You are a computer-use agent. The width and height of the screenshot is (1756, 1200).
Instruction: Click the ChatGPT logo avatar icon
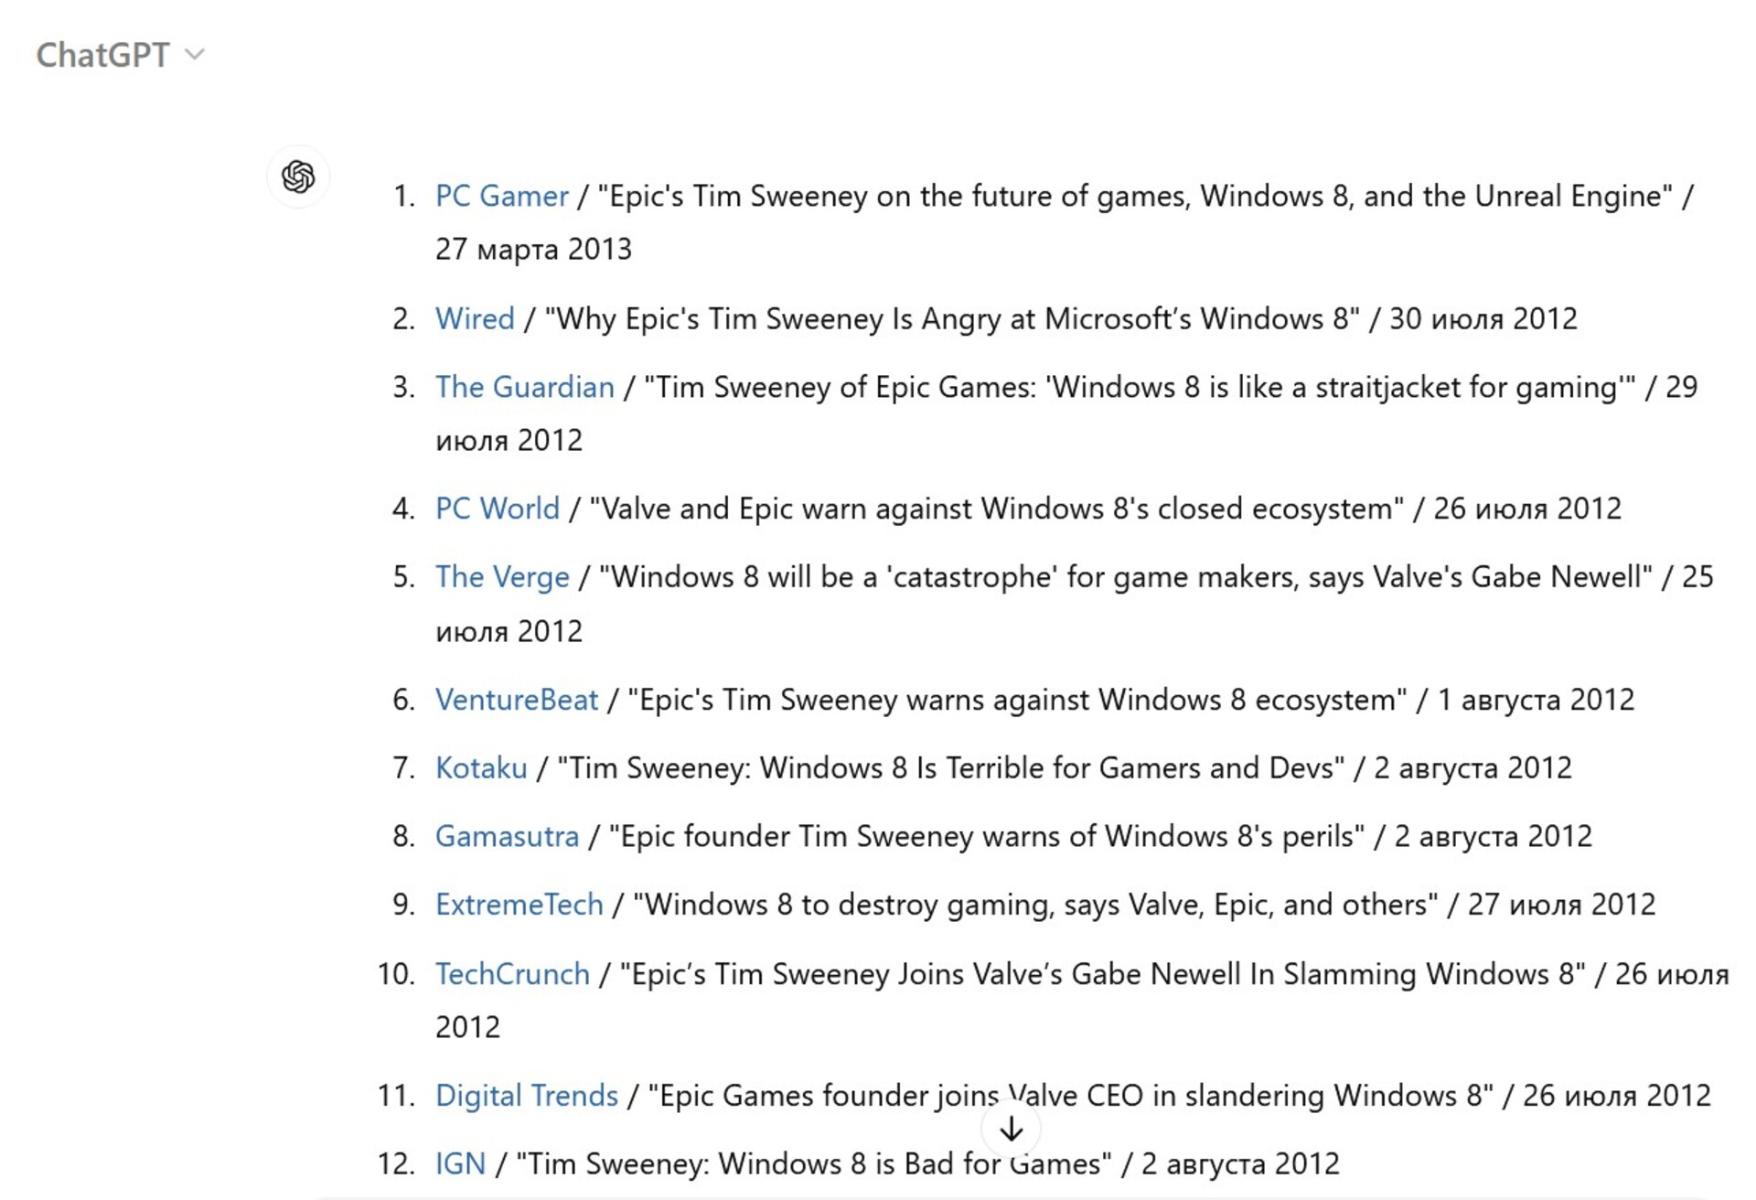(x=298, y=177)
